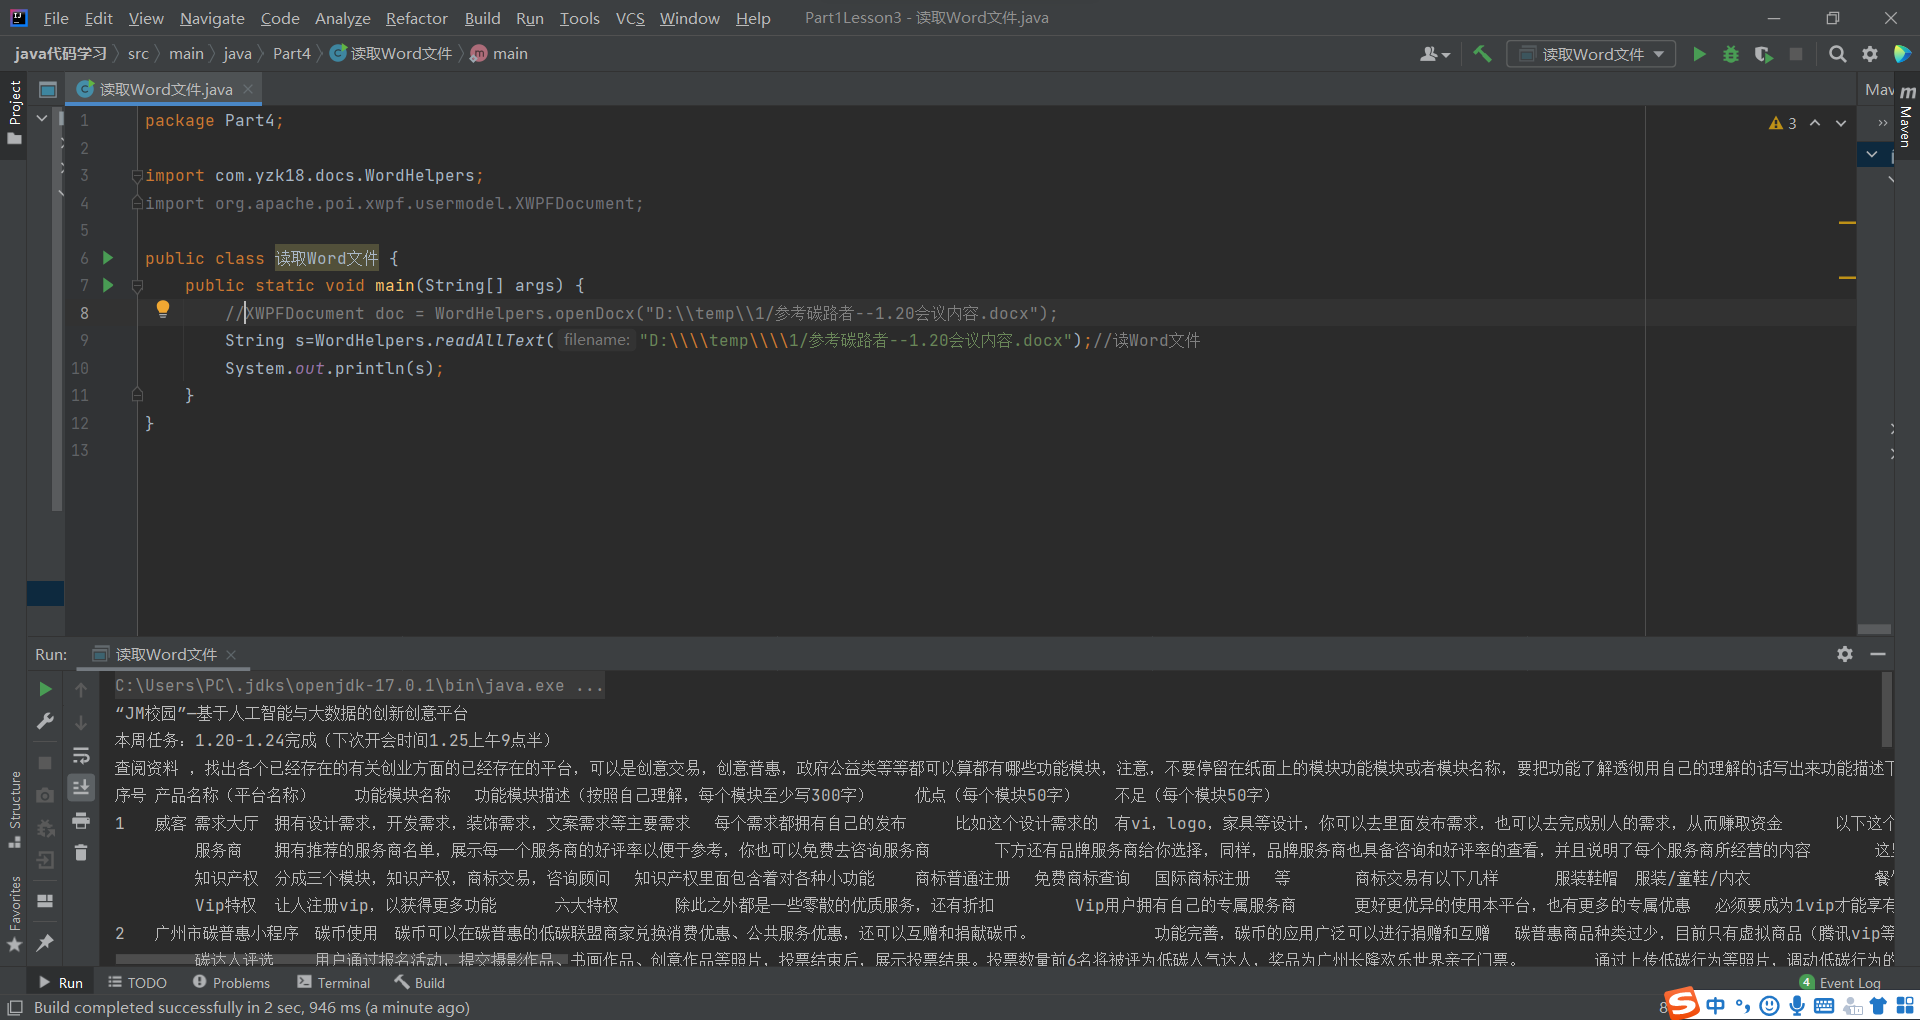Viewport: 1920px width, 1020px height.
Task: Hide the Run panel with minus icon
Action: pos(1878,653)
